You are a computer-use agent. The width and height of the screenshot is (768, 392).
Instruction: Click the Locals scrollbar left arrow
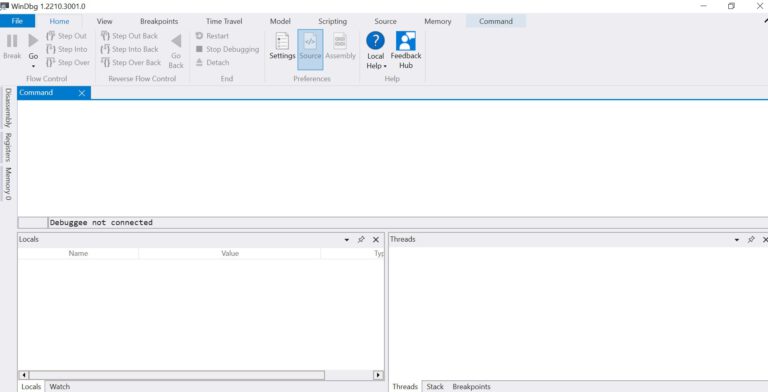pyautogui.click(x=24, y=375)
